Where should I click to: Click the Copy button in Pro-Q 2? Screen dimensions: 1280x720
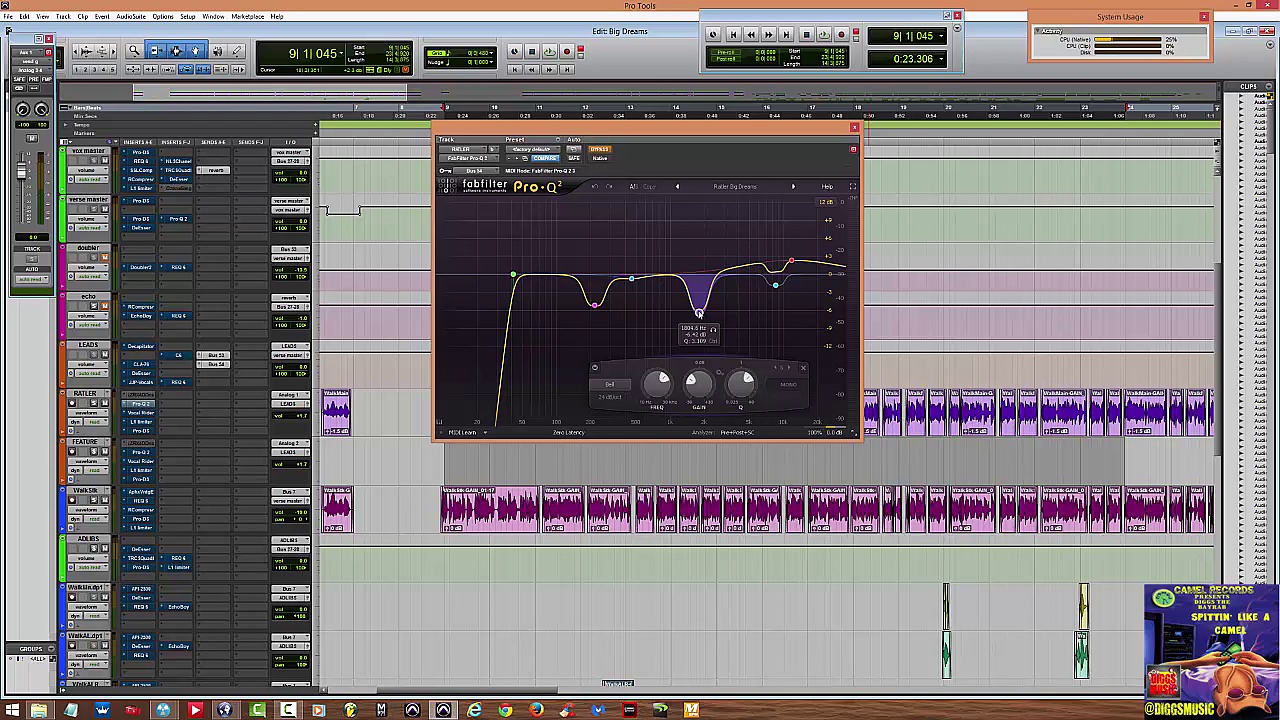click(x=649, y=186)
